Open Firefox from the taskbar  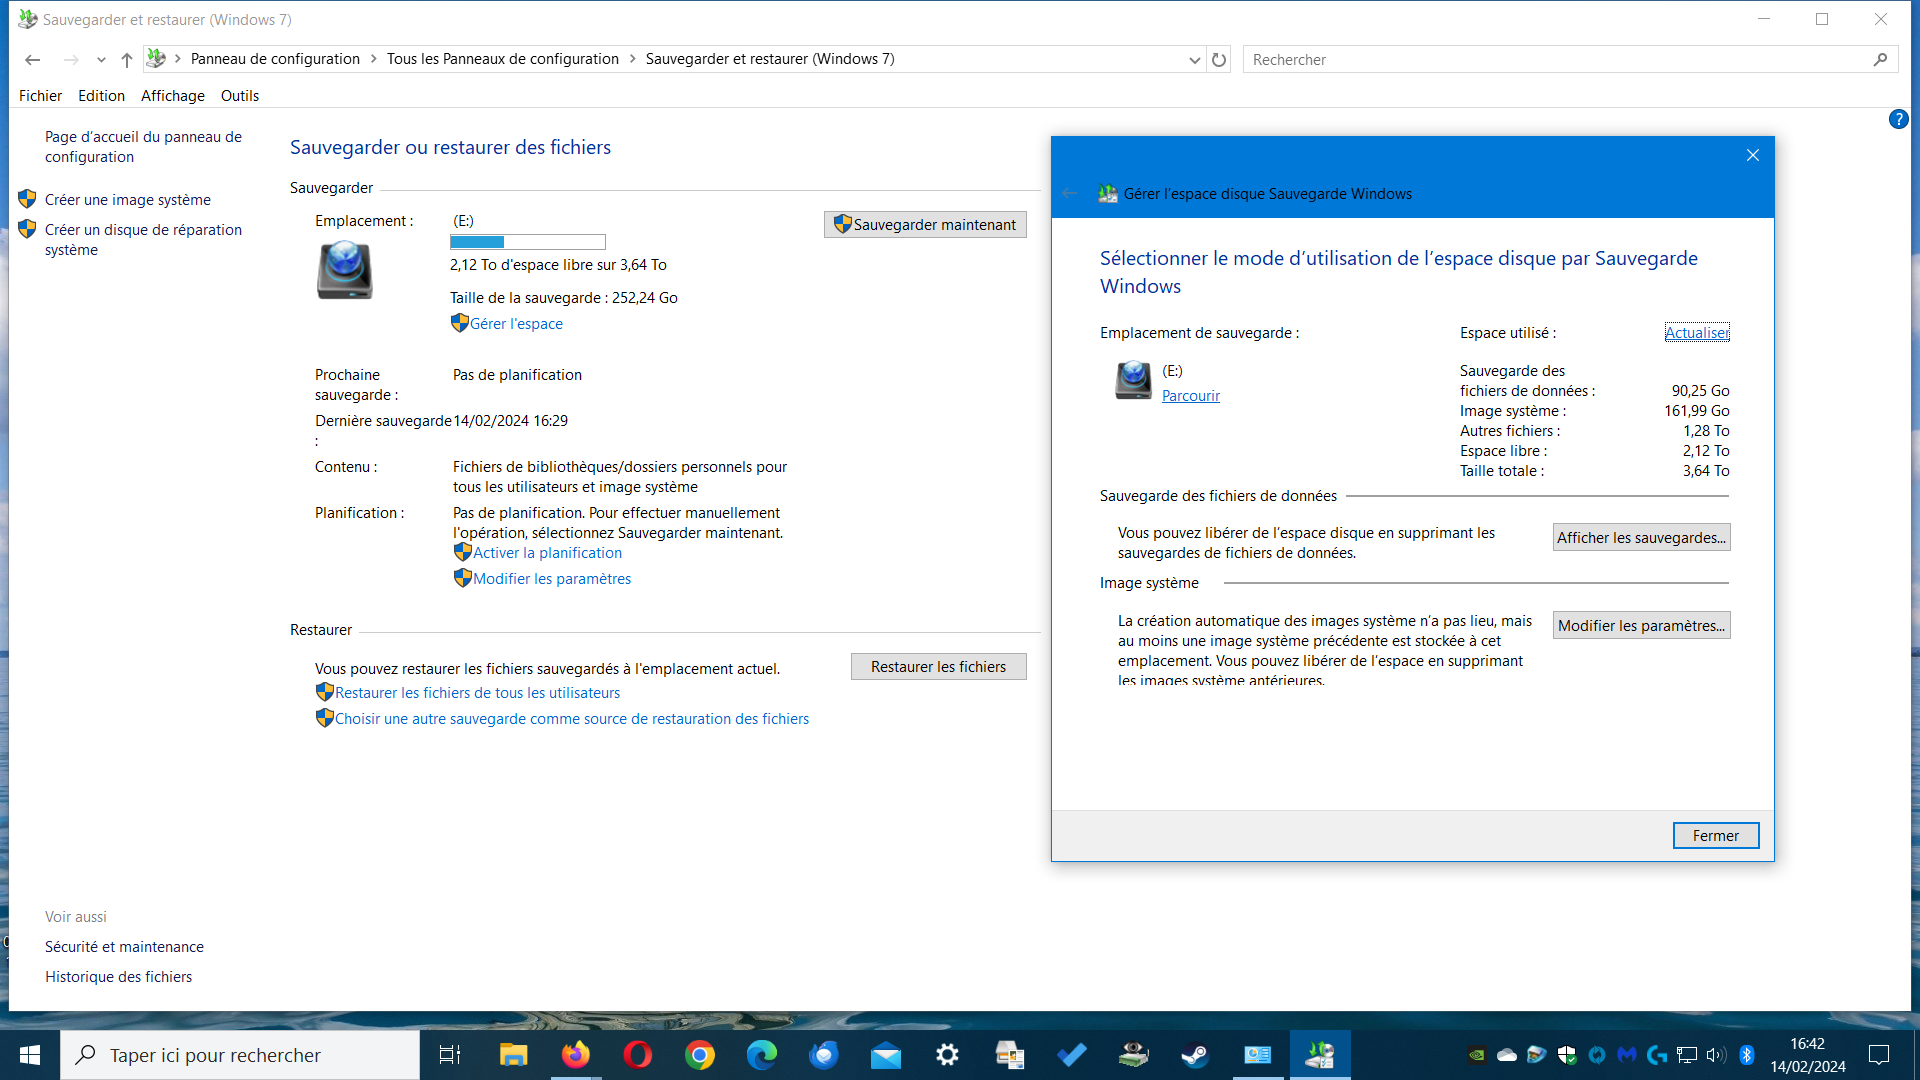tap(575, 1055)
